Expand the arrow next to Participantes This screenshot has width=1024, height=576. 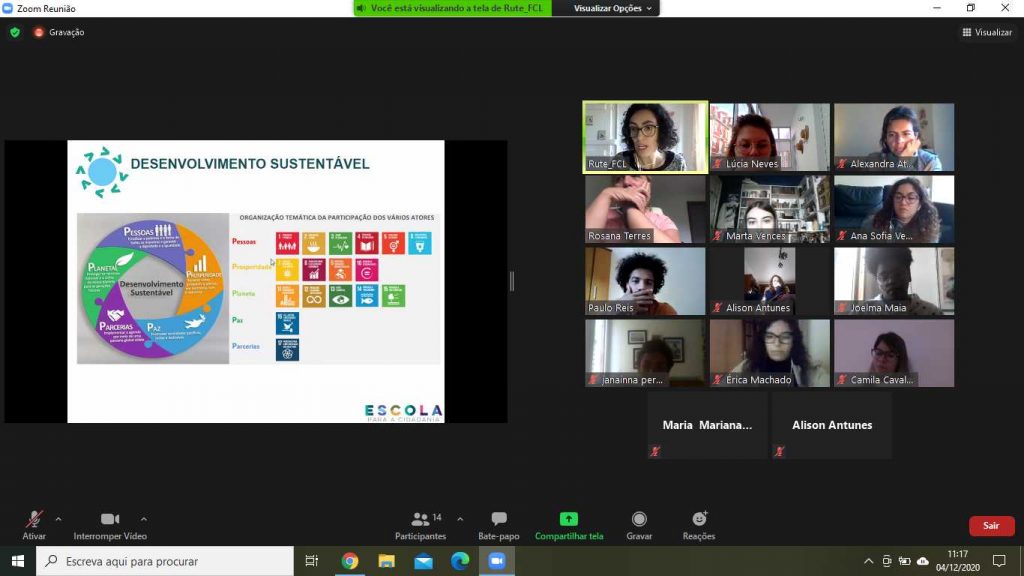[460, 519]
